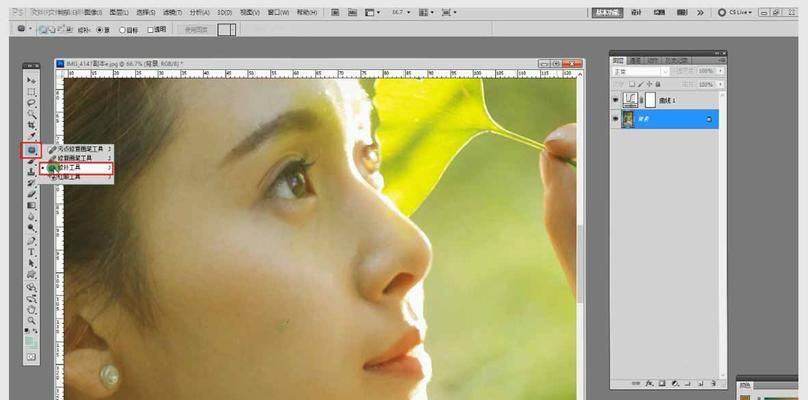Select the Hand tool
Viewport: 808px width, 400px height.
point(32,310)
